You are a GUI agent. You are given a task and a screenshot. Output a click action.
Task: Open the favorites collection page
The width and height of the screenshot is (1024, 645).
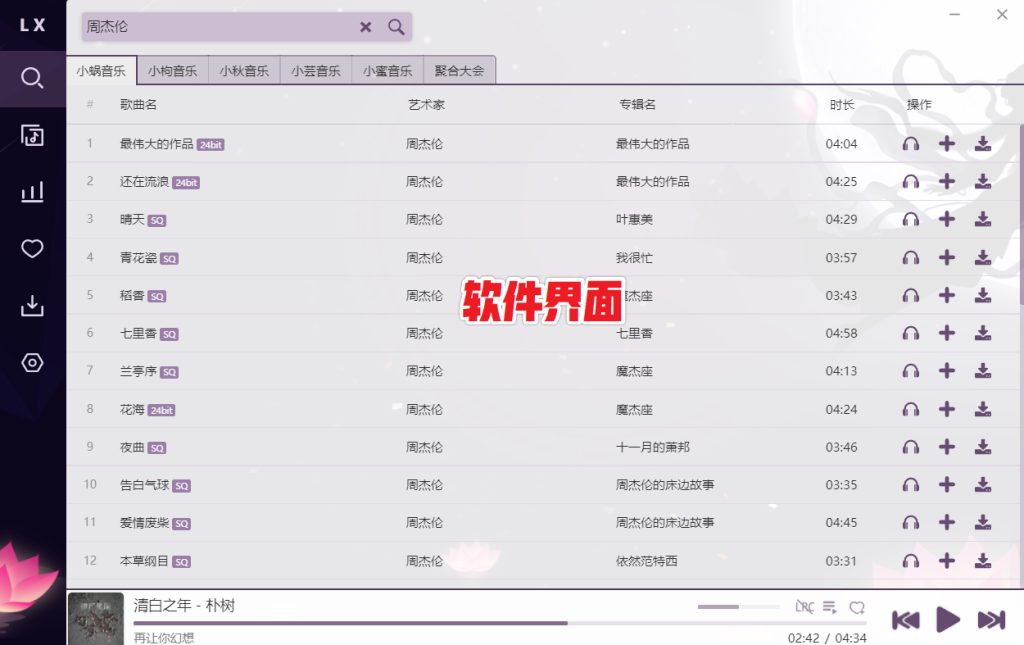(31, 248)
